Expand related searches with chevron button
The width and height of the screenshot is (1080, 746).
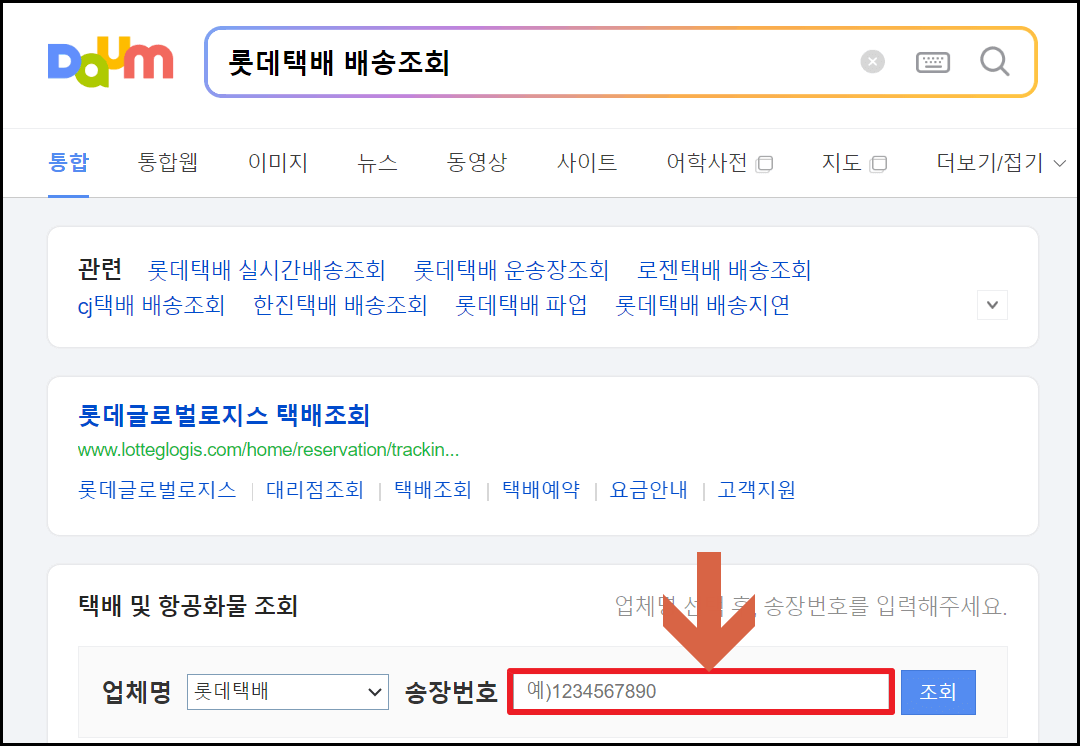pos(992,304)
